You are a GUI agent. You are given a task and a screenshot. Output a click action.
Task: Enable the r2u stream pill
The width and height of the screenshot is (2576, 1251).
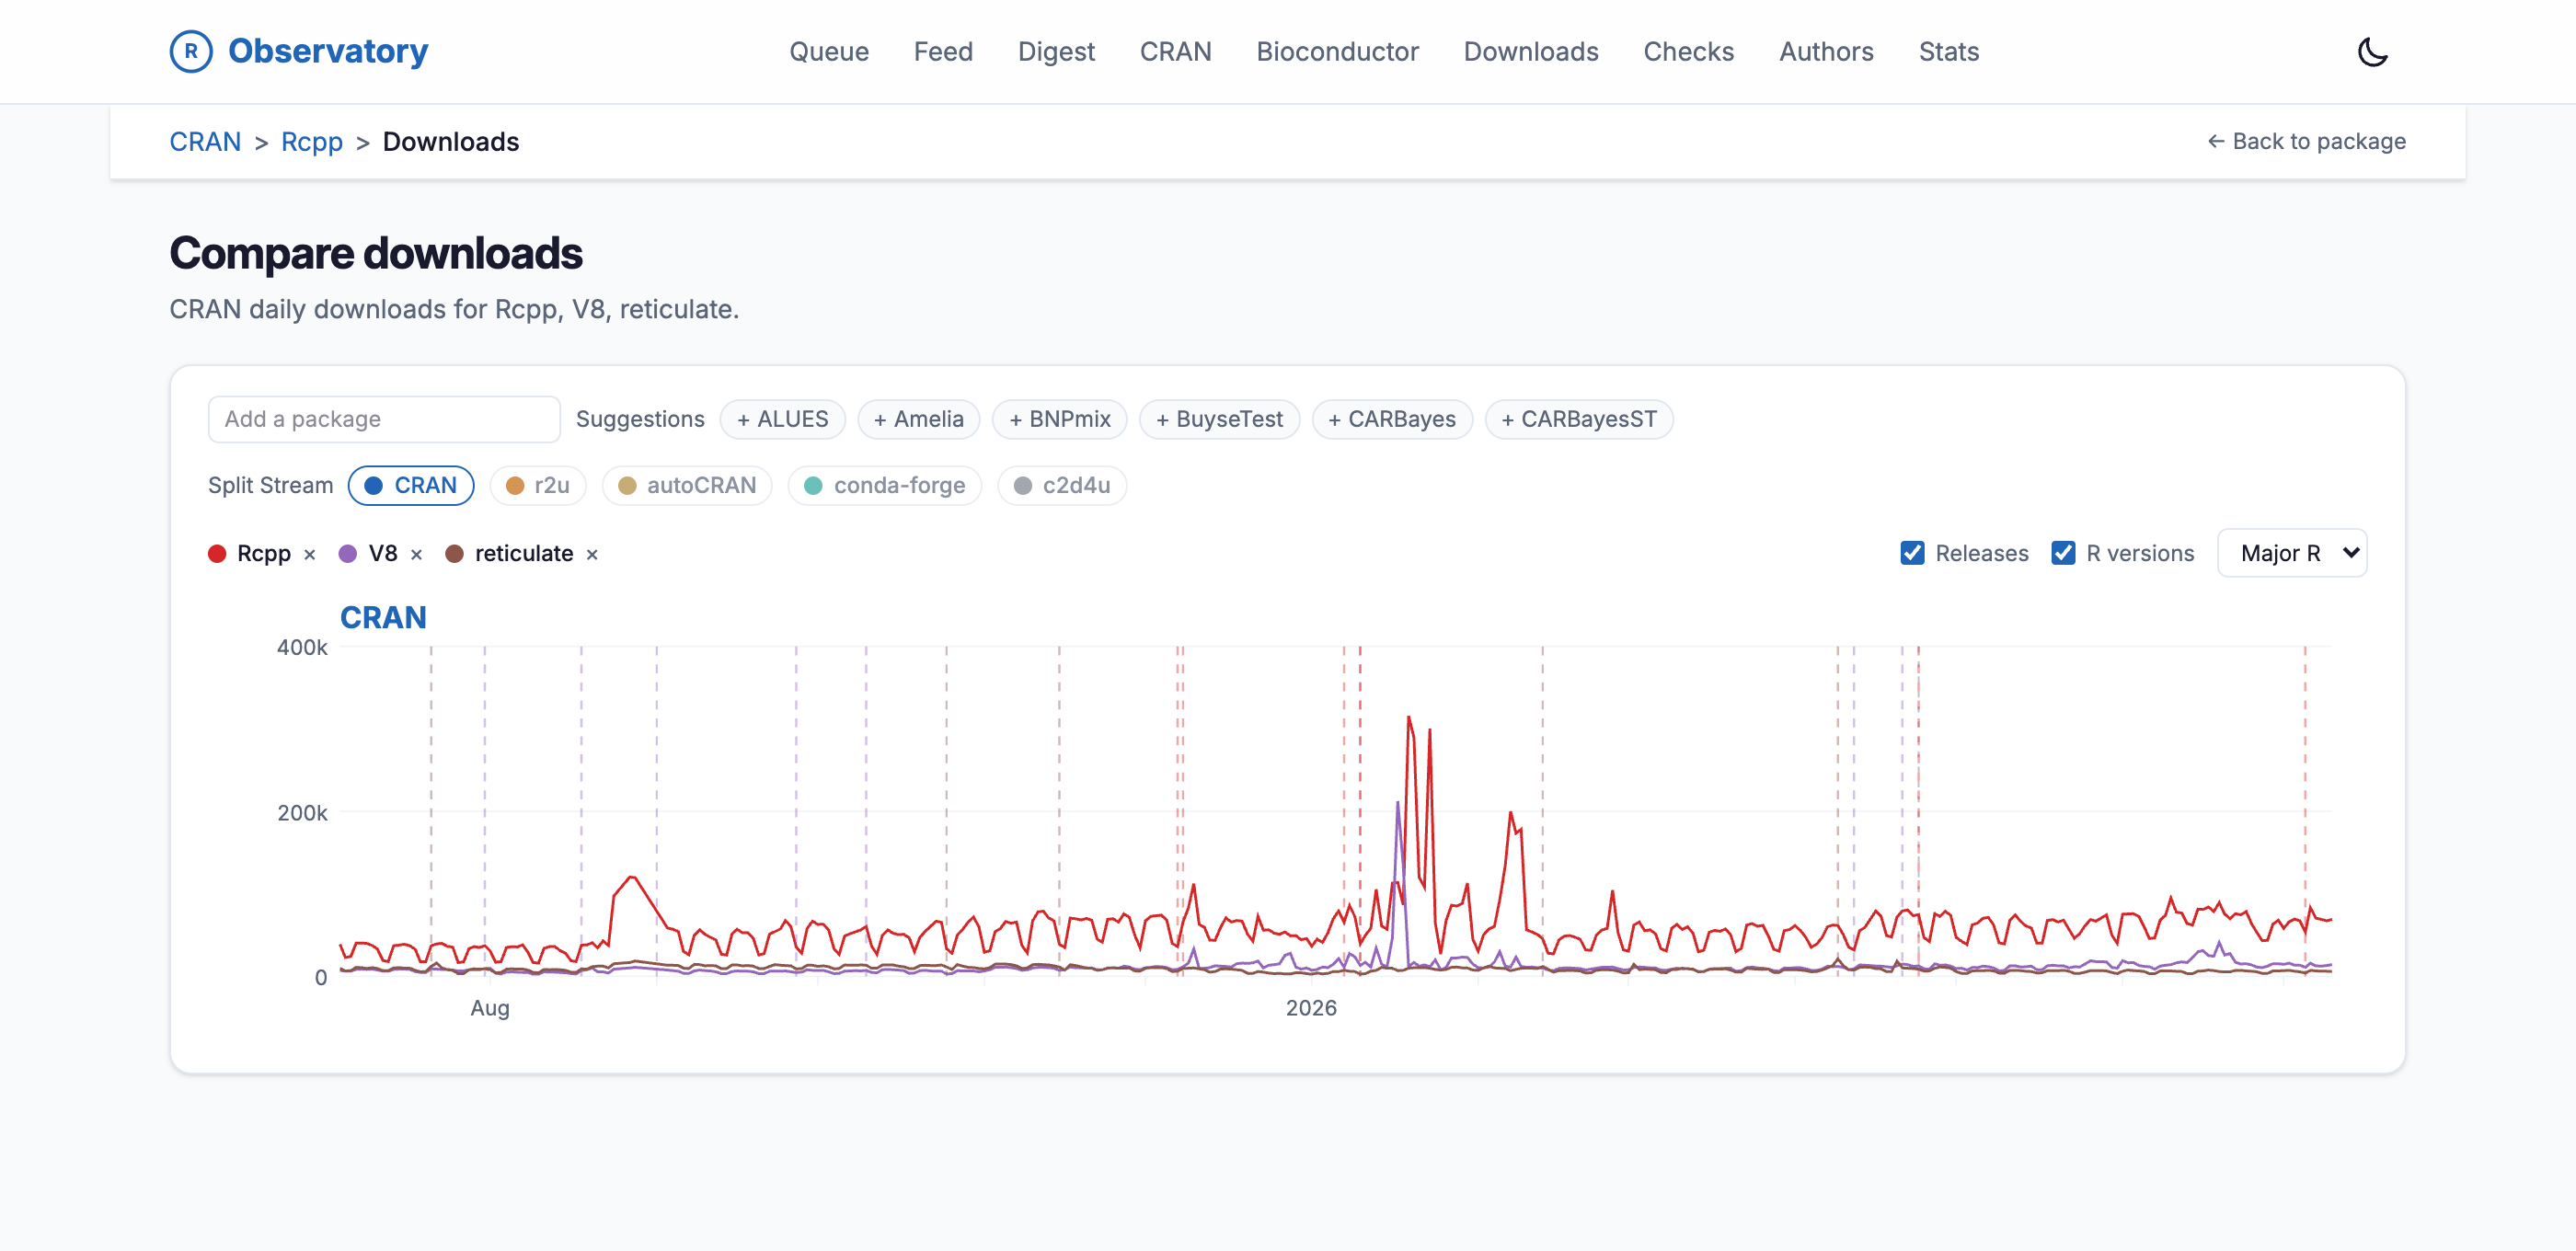[538, 485]
